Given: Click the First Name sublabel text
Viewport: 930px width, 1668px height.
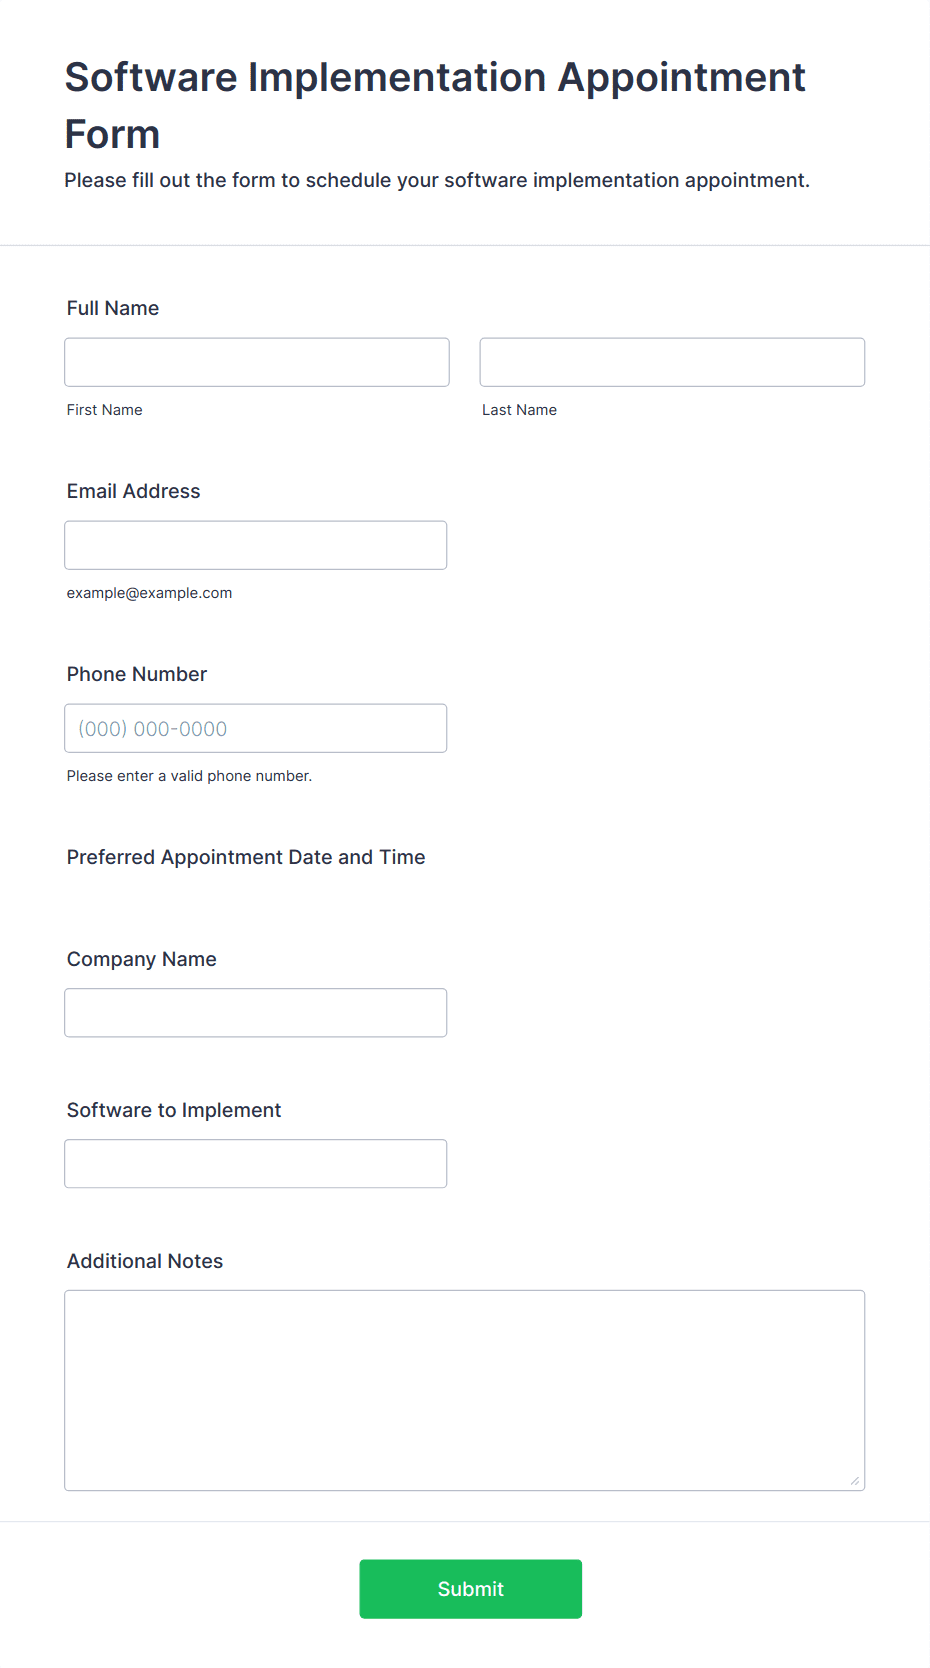Looking at the screenshot, I should pyautogui.click(x=105, y=410).
